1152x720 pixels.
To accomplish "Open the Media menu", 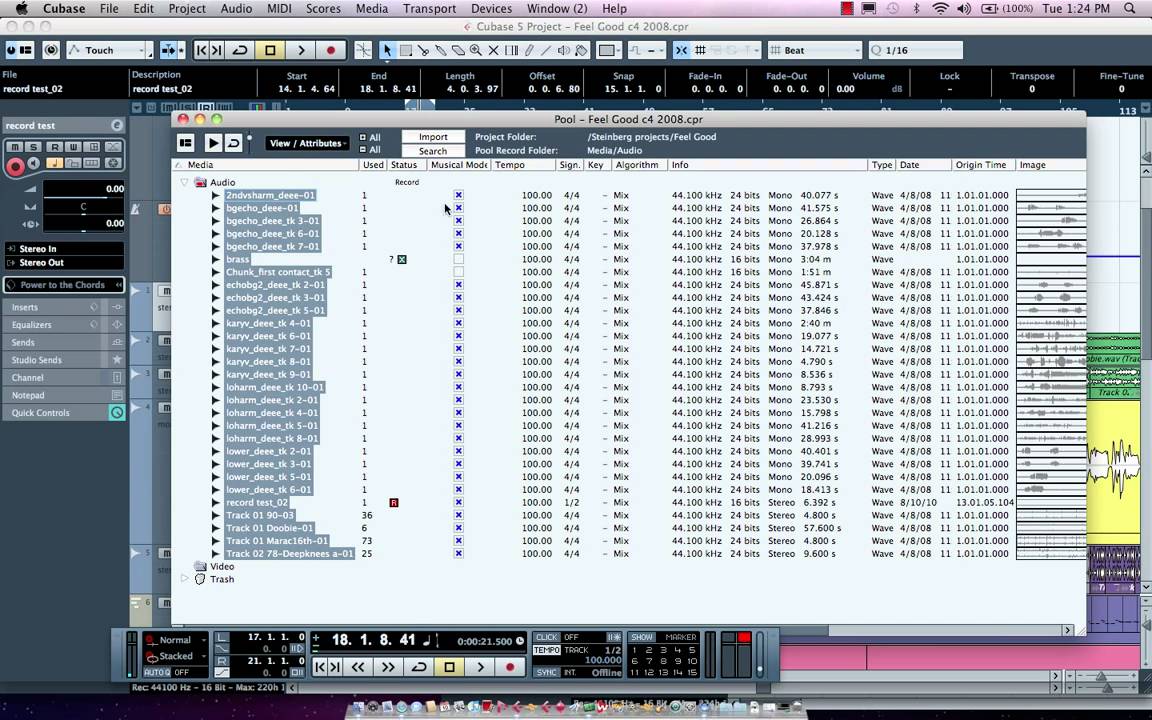I will point(372,9).
